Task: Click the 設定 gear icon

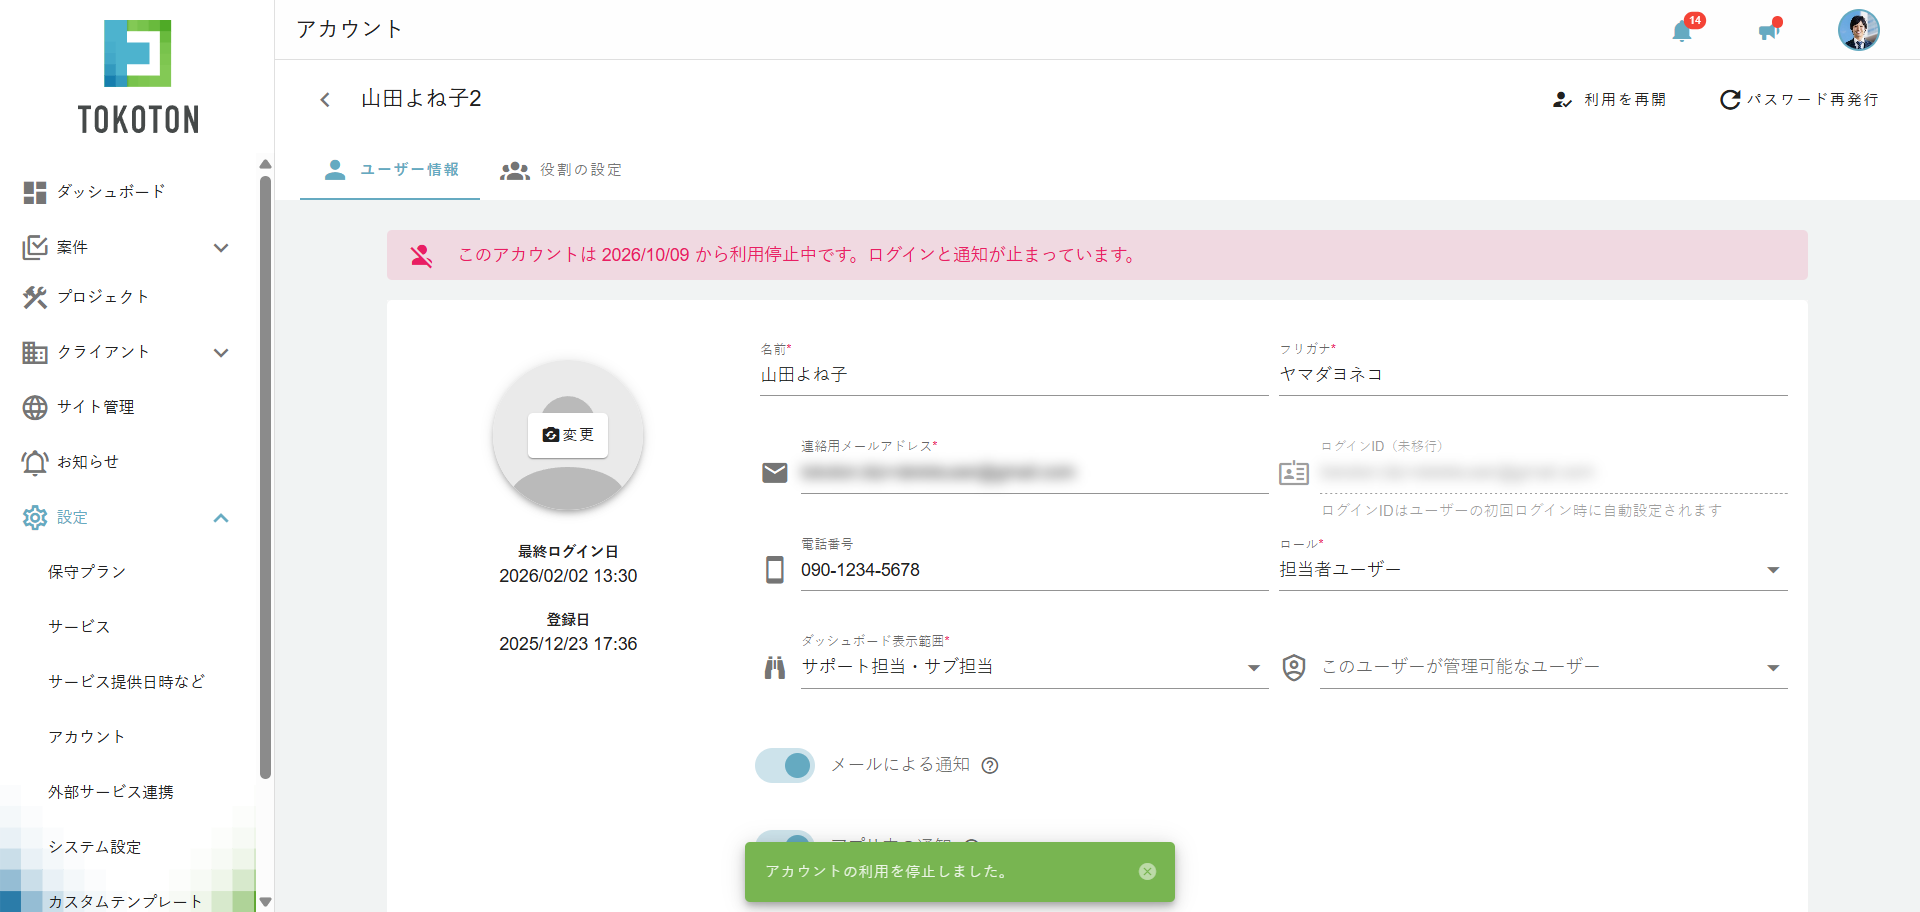Action: [35, 517]
